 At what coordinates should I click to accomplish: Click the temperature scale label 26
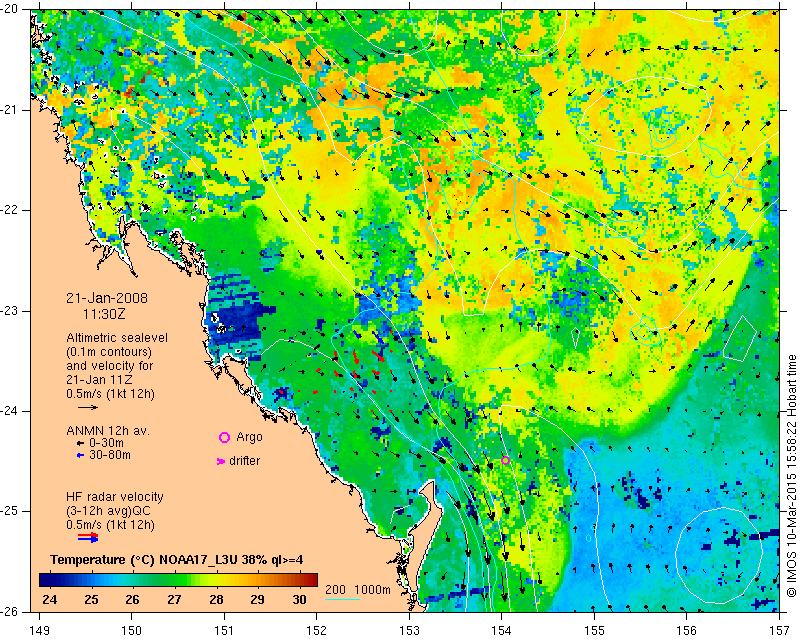coord(133,599)
